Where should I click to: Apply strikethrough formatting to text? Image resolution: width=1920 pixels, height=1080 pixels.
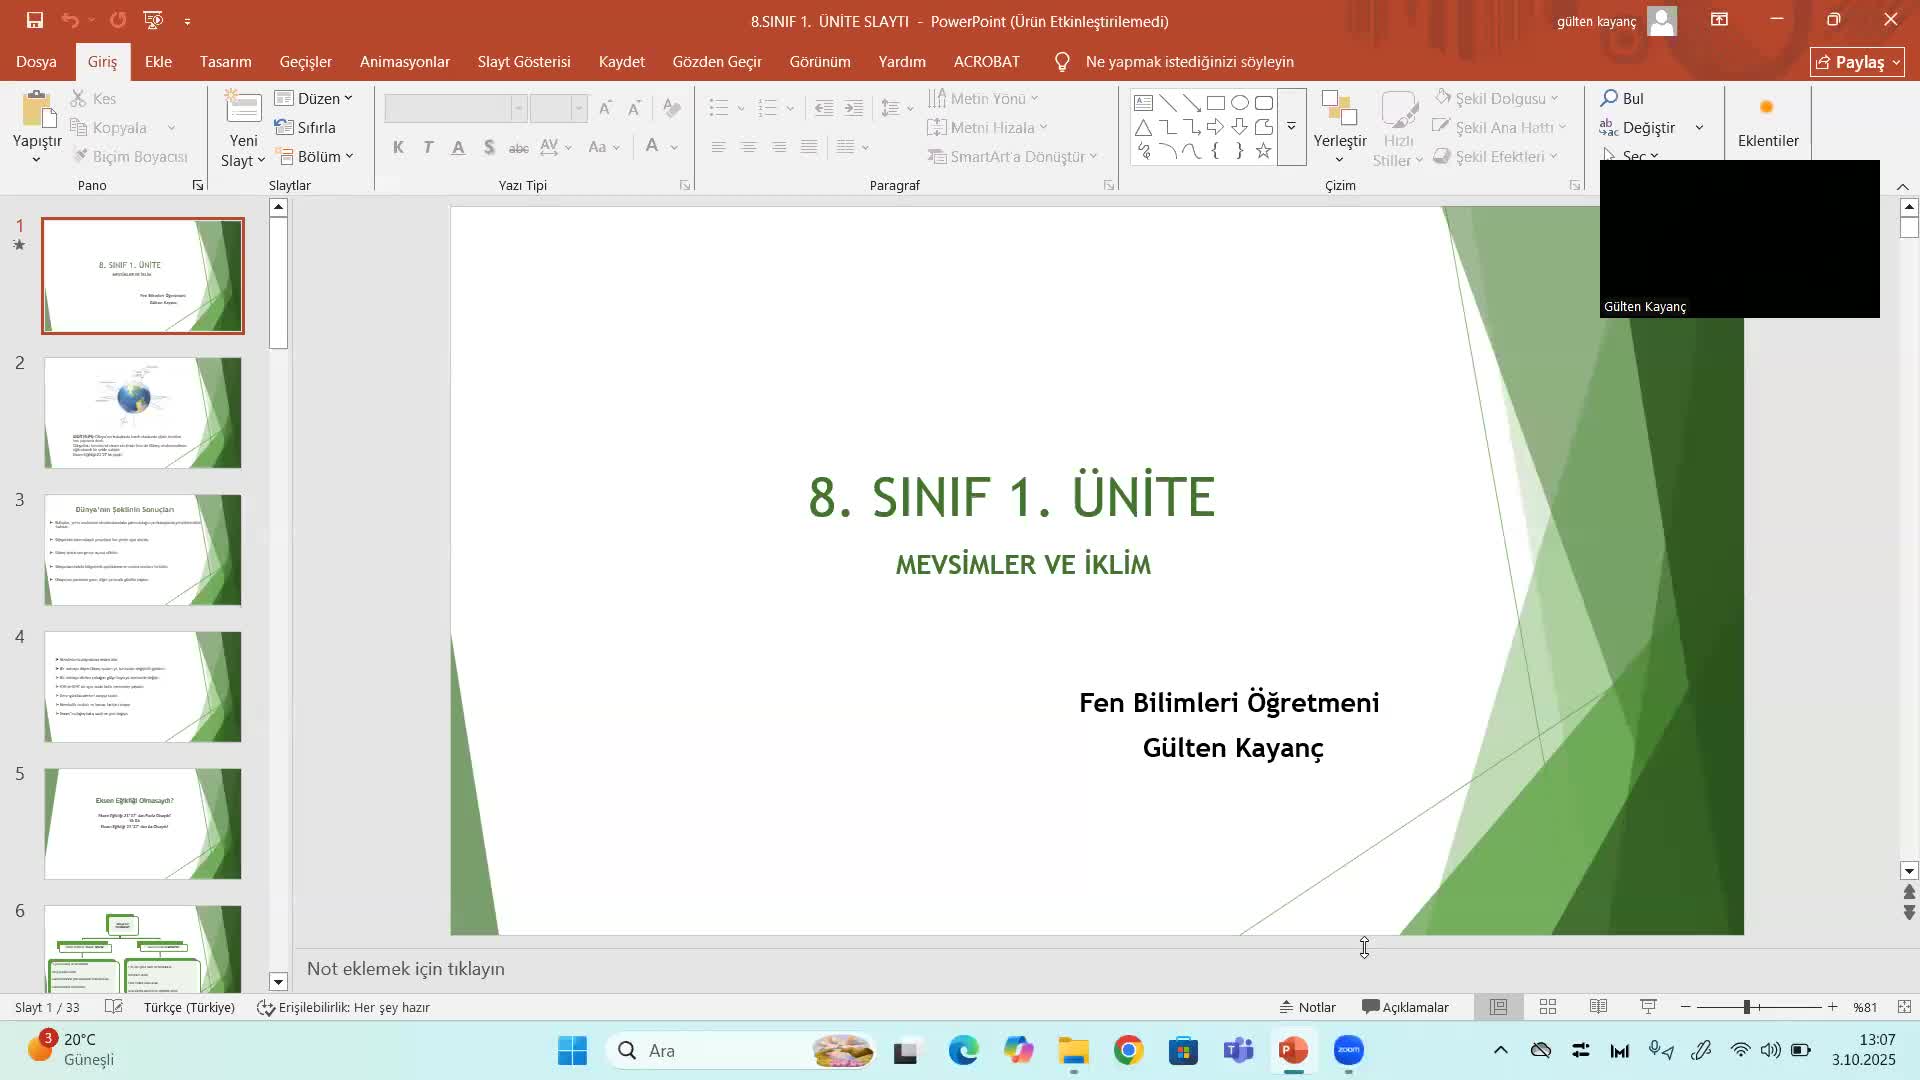click(518, 147)
